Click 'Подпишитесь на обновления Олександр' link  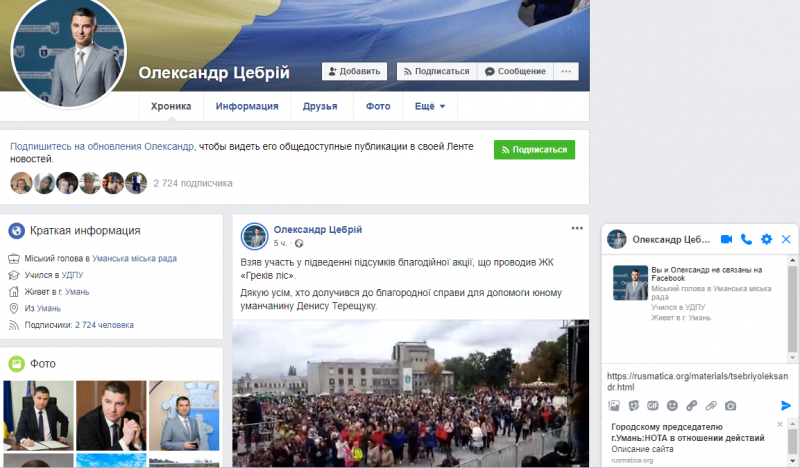pyautogui.click(x=102, y=146)
